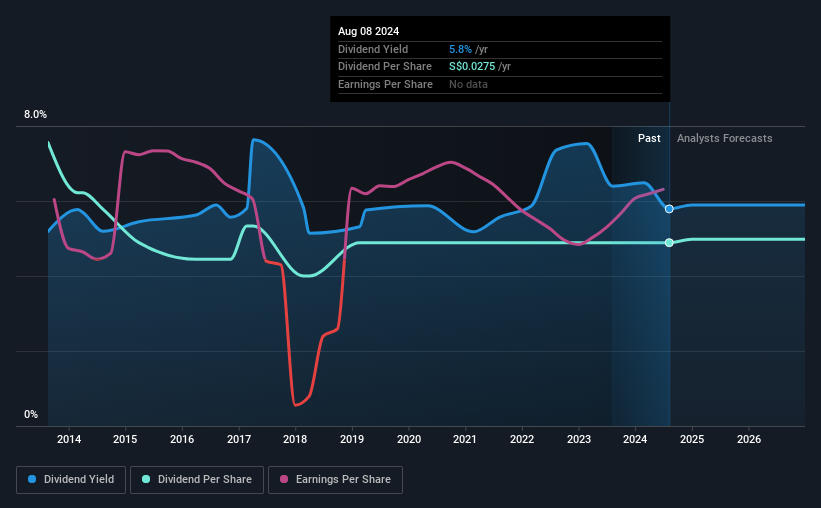Viewport: 821px width, 508px height.
Task: Click the 2016 x-axis label
Action: [x=182, y=439]
